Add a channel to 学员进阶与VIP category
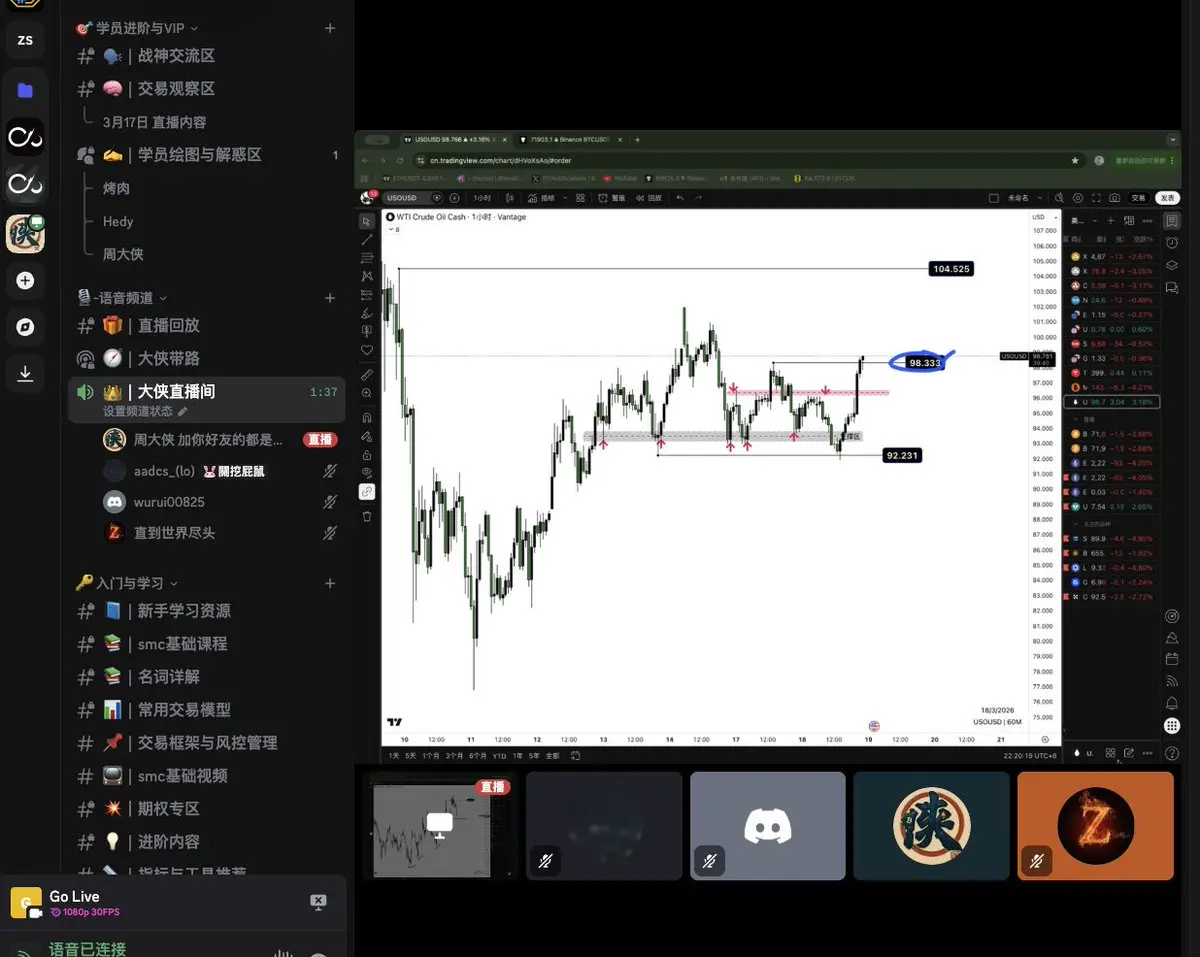The image size is (1200, 957). tap(330, 28)
